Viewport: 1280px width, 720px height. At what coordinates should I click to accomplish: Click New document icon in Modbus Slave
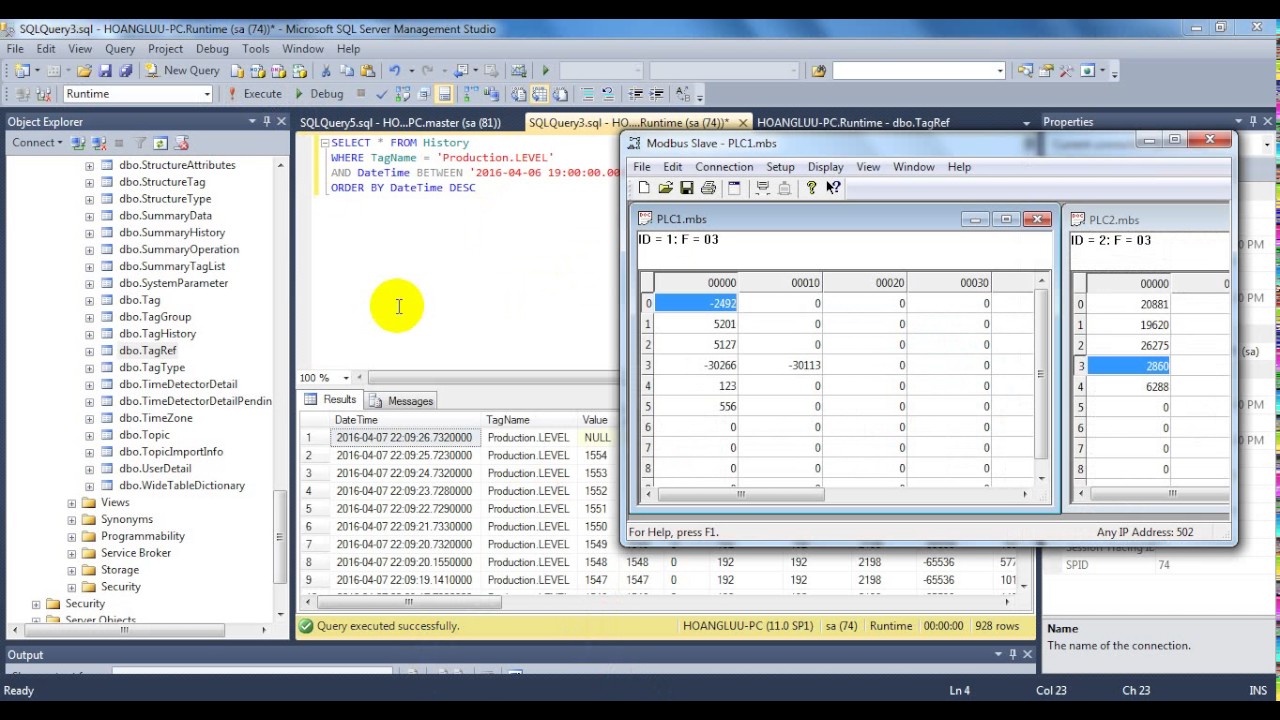click(644, 188)
